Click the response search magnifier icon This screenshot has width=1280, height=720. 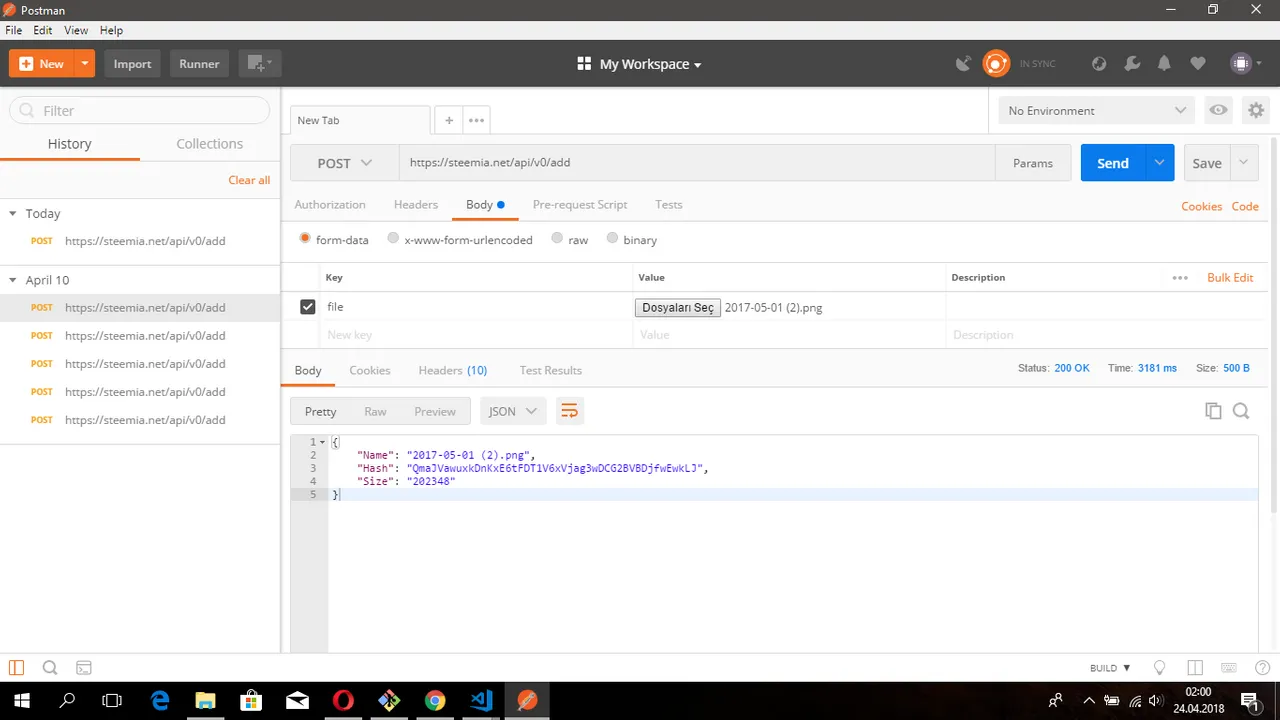click(x=1241, y=411)
